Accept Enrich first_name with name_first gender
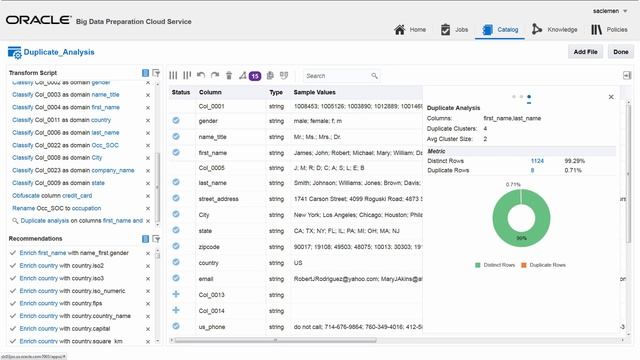640x360 pixels. click(x=13, y=253)
